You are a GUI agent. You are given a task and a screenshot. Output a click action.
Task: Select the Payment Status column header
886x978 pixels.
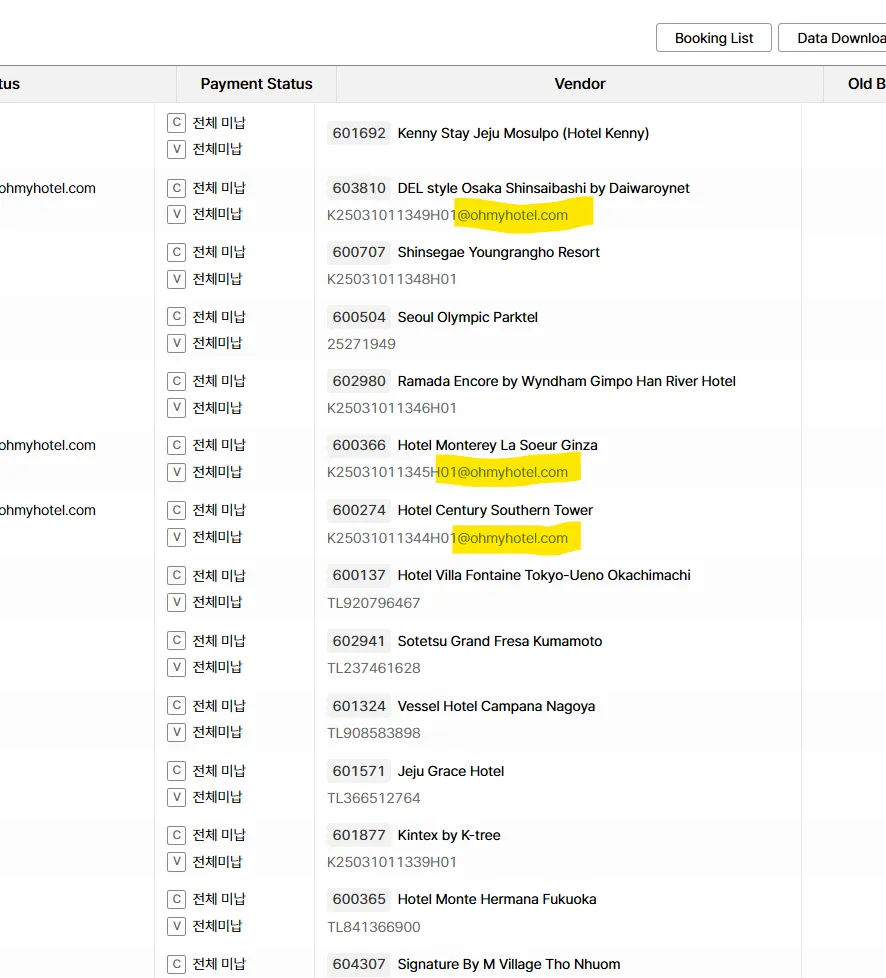[256, 84]
